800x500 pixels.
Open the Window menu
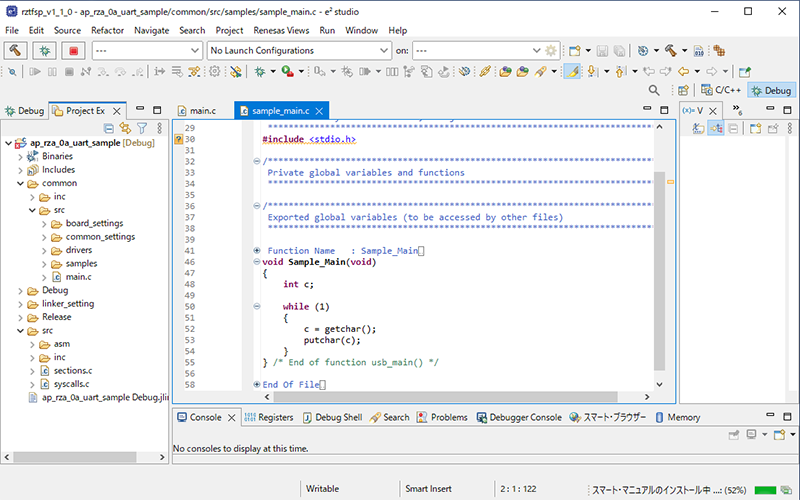coord(361,30)
